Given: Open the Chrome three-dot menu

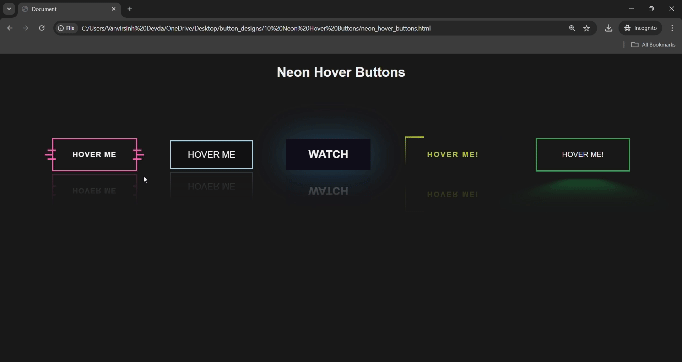Looking at the screenshot, I should (672, 28).
